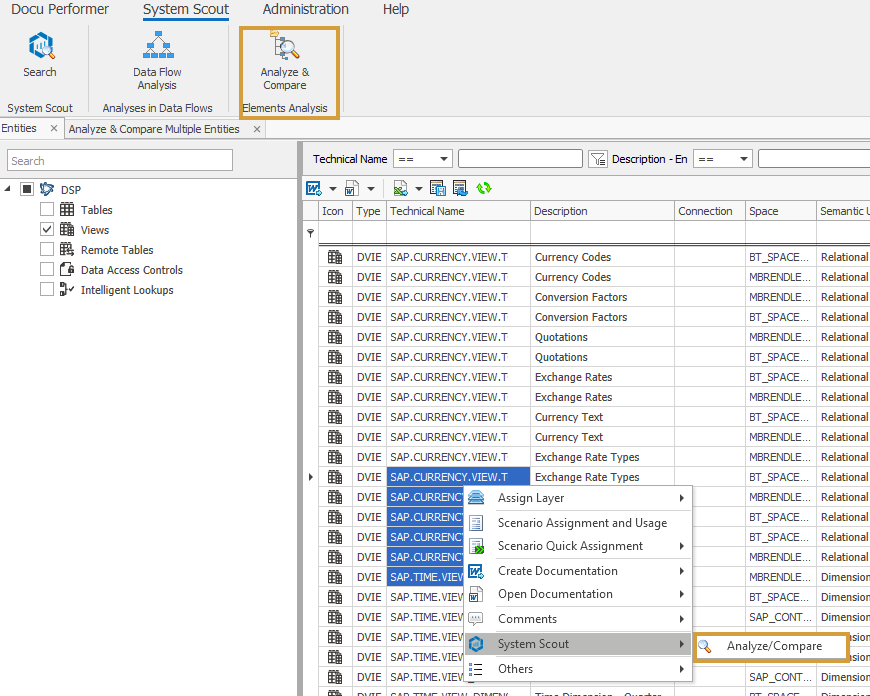Screen dimensions: 870x696
Task: Tick the Remote Tables checkbox
Action: click(x=47, y=250)
